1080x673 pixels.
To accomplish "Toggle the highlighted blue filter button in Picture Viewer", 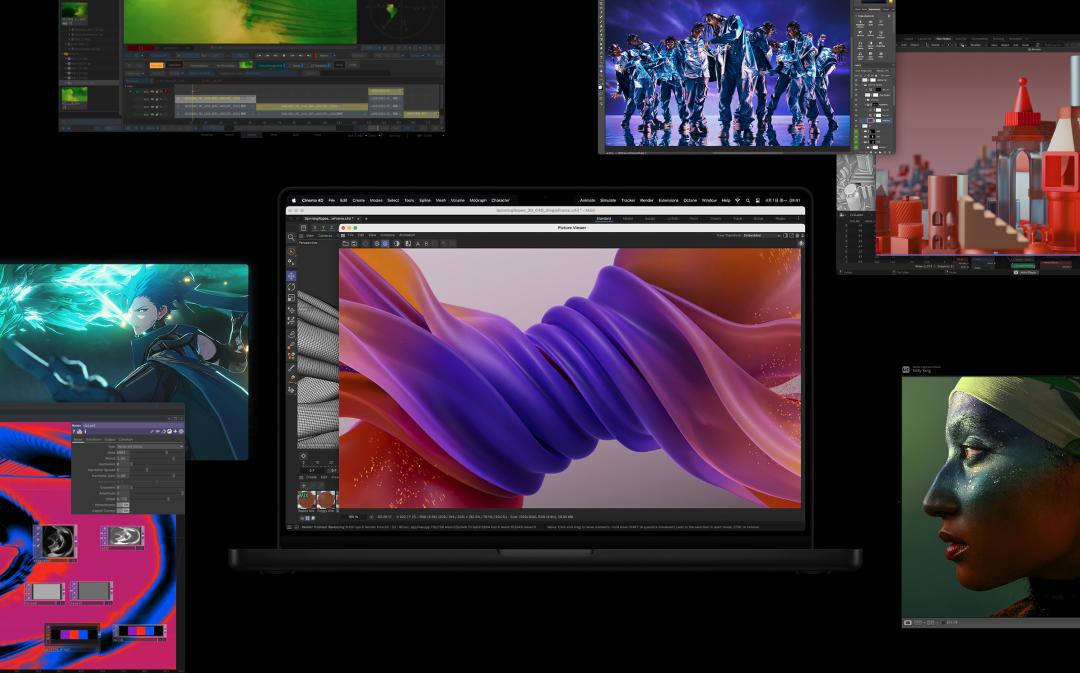I will (x=385, y=243).
